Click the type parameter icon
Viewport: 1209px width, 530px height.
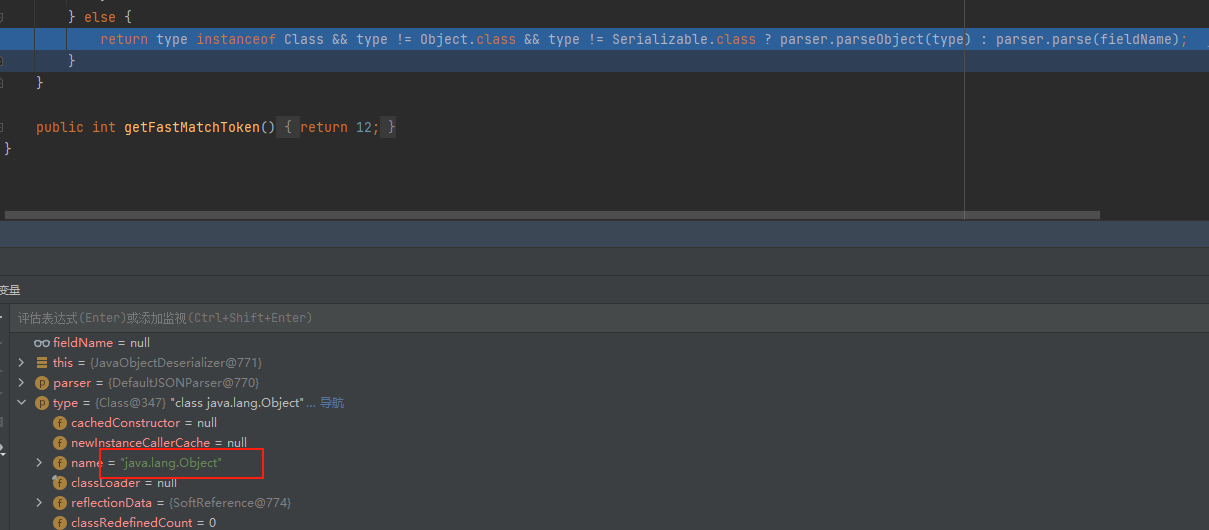coord(42,403)
